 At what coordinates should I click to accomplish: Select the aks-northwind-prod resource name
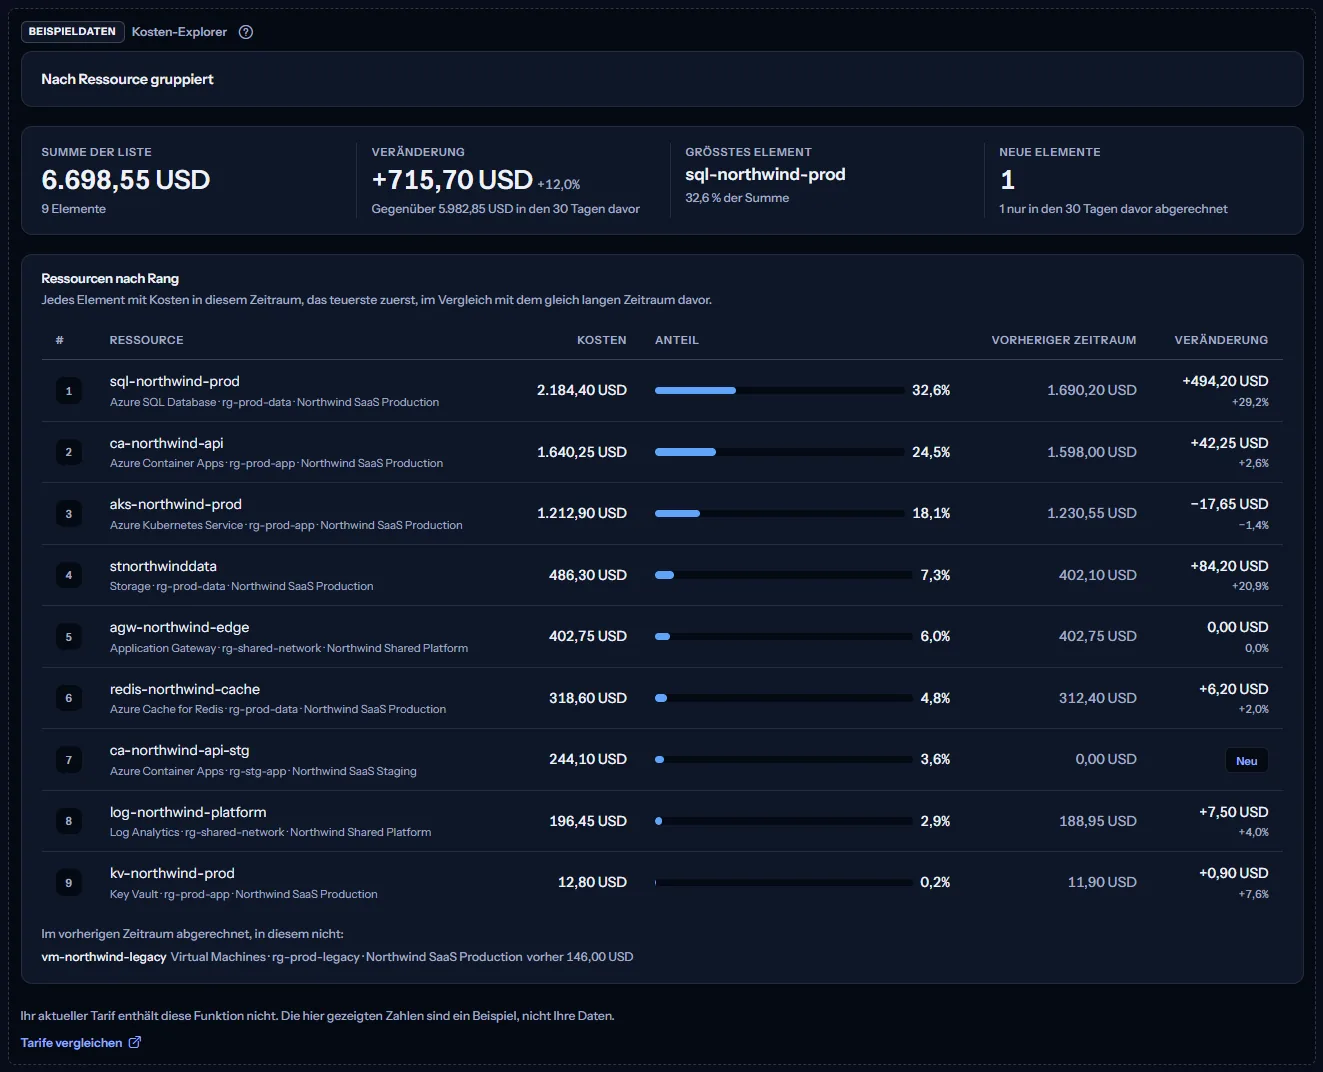point(176,504)
